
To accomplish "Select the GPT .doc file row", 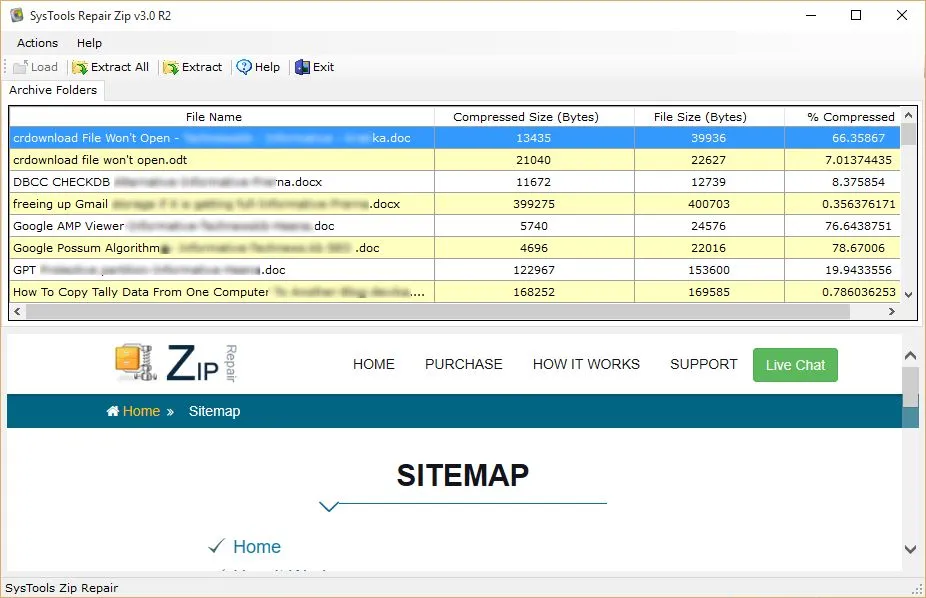I will coord(455,270).
